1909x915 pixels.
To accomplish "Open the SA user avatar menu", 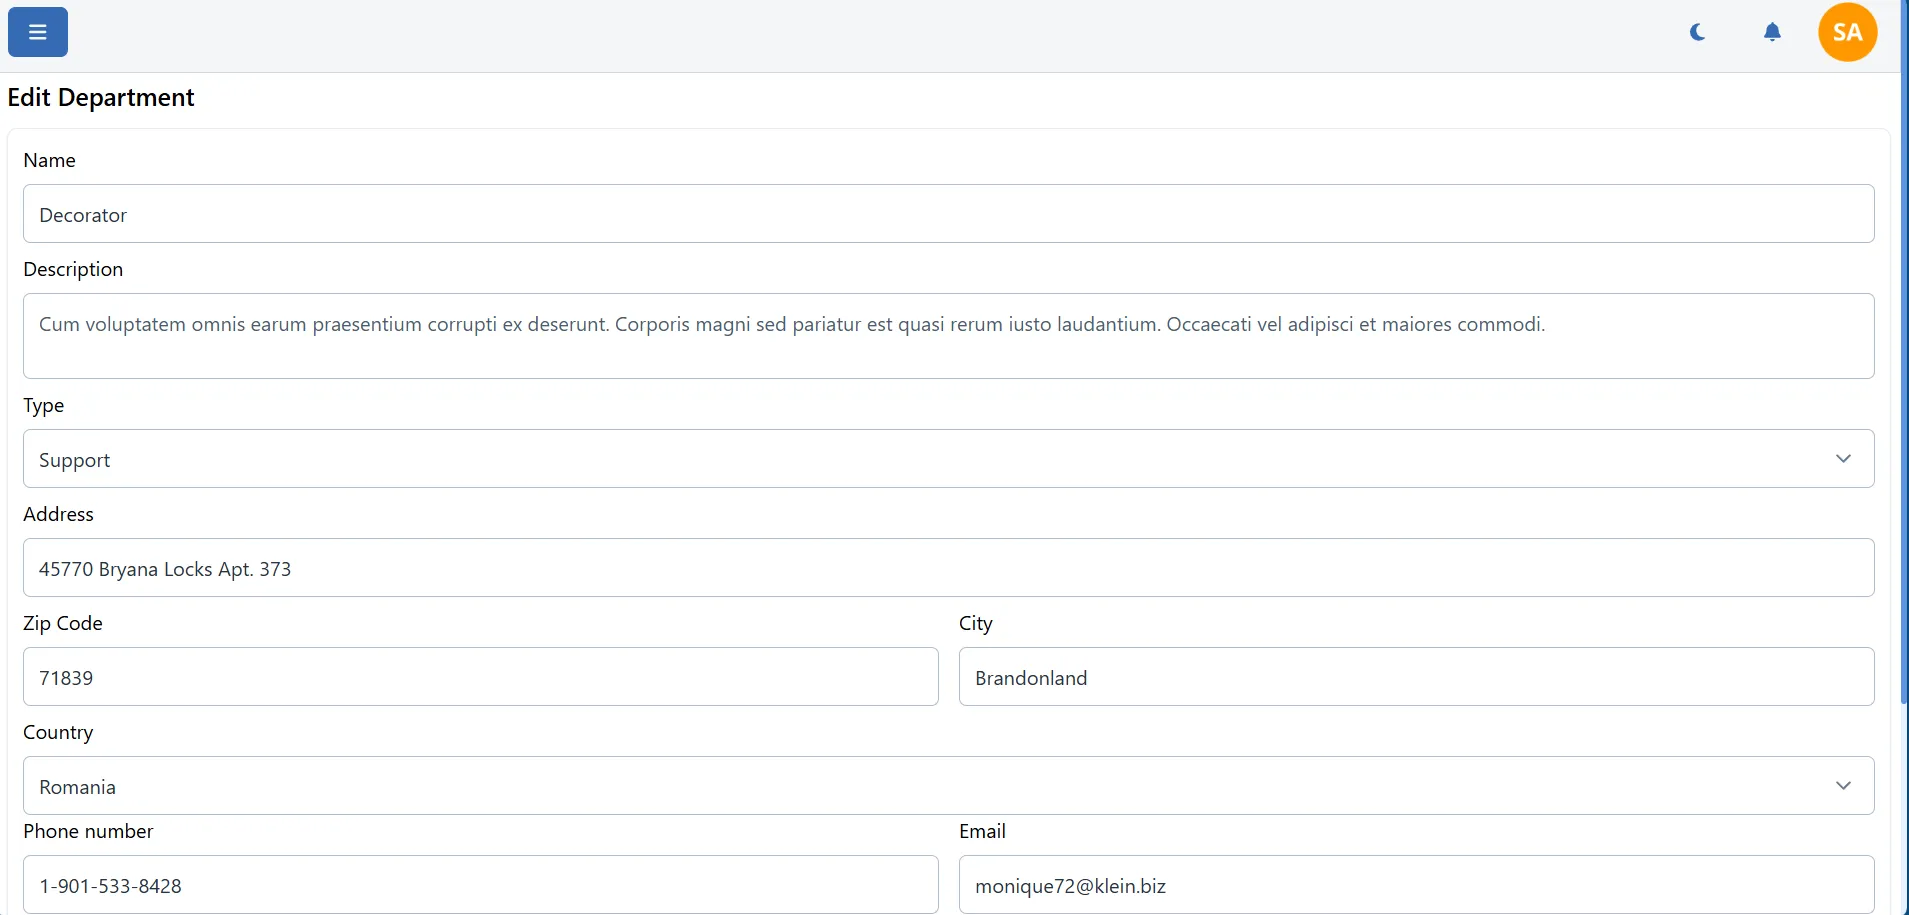I will (1847, 32).
